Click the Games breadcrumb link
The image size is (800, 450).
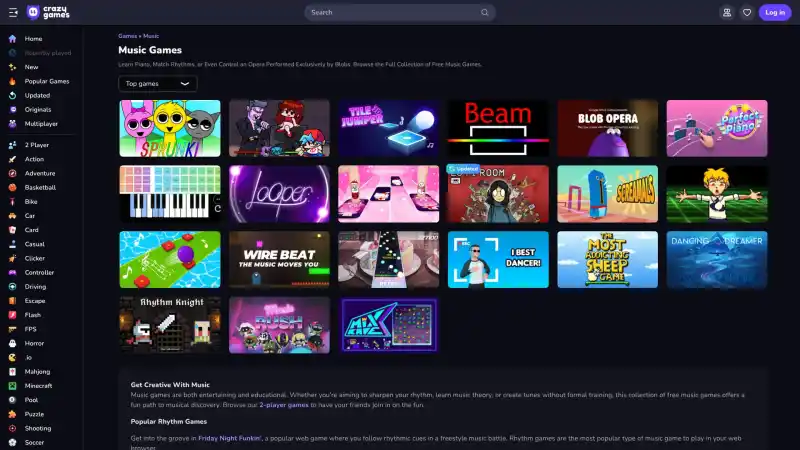pyautogui.click(x=128, y=36)
